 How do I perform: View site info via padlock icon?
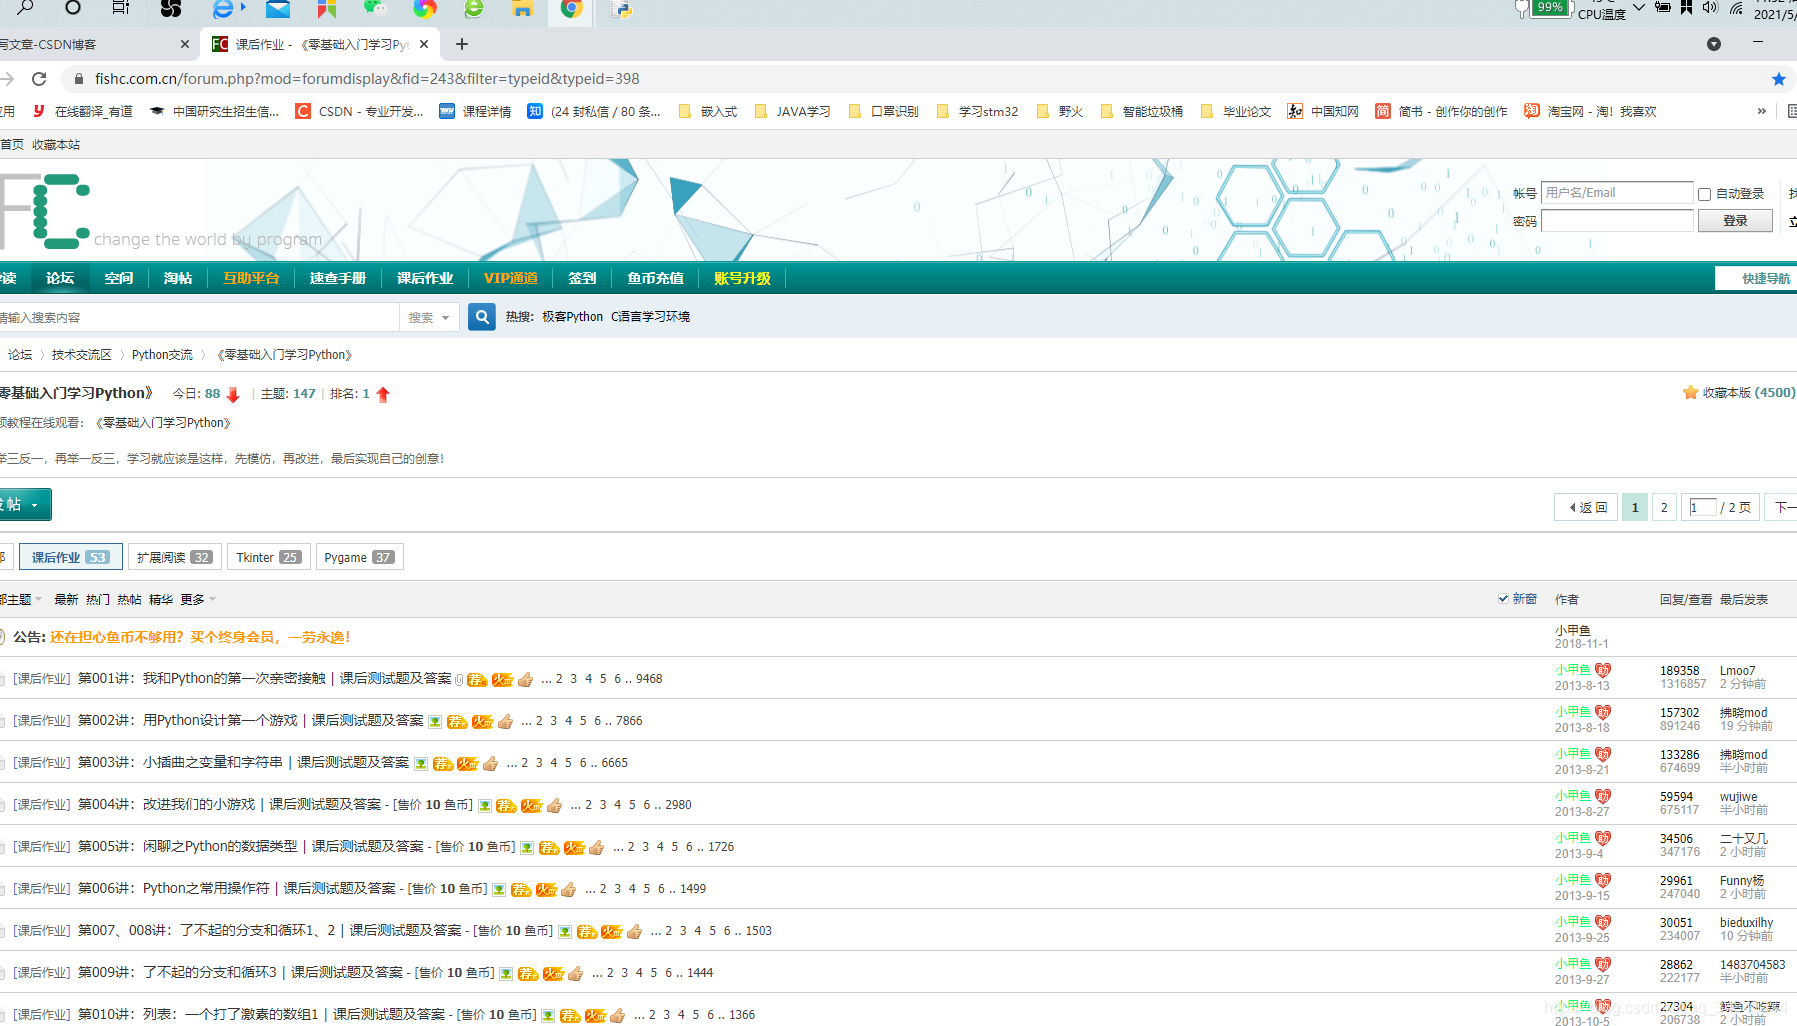click(79, 79)
